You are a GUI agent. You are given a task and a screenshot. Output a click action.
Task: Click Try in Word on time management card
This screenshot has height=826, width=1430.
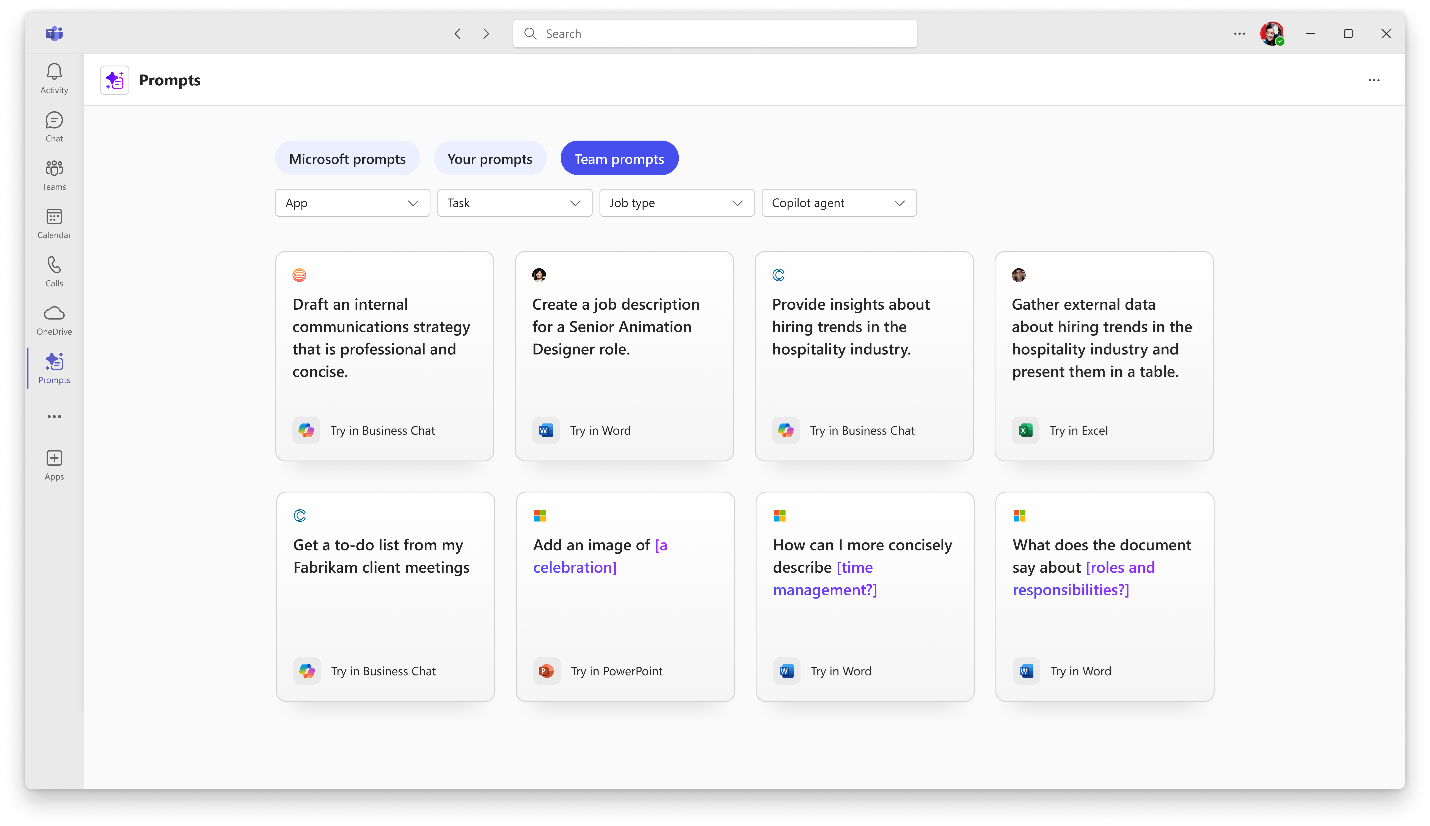click(x=841, y=672)
